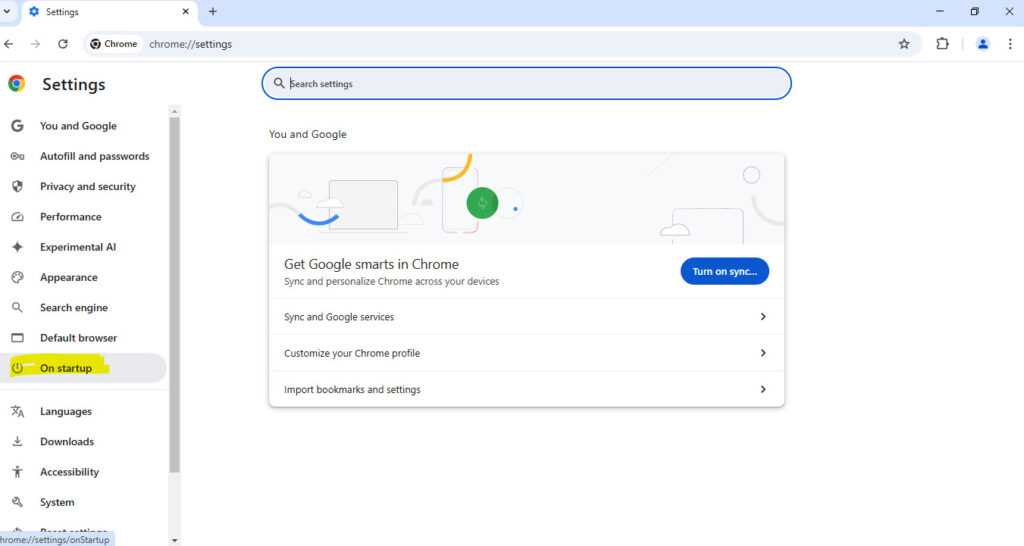Click the Chrome site info chip
The height and width of the screenshot is (546, 1024).
(x=114, y=44)
